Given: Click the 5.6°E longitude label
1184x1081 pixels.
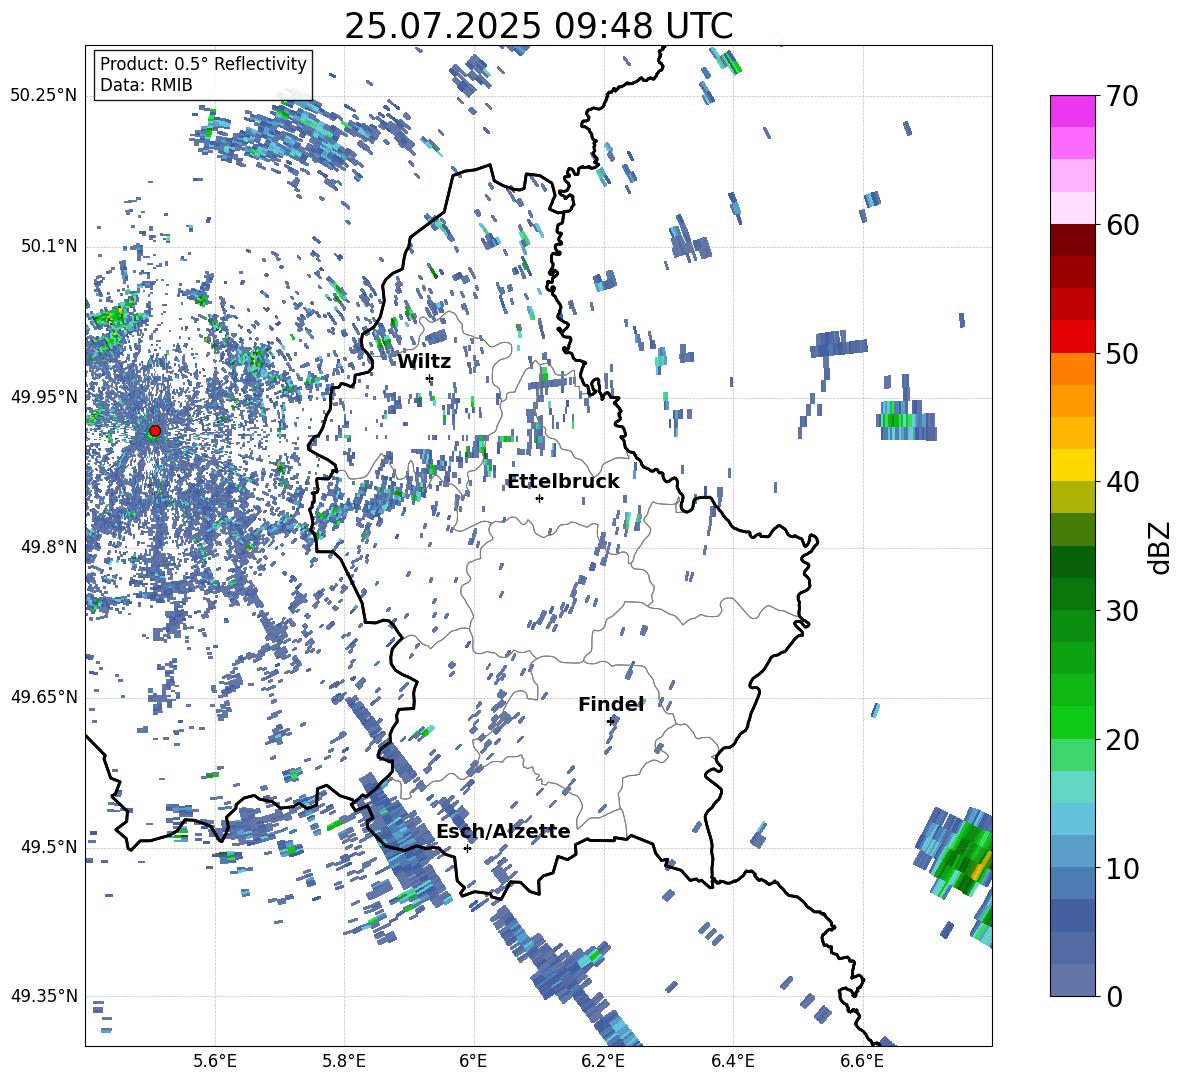Looking at the screenshot, I should (215, 1061).
